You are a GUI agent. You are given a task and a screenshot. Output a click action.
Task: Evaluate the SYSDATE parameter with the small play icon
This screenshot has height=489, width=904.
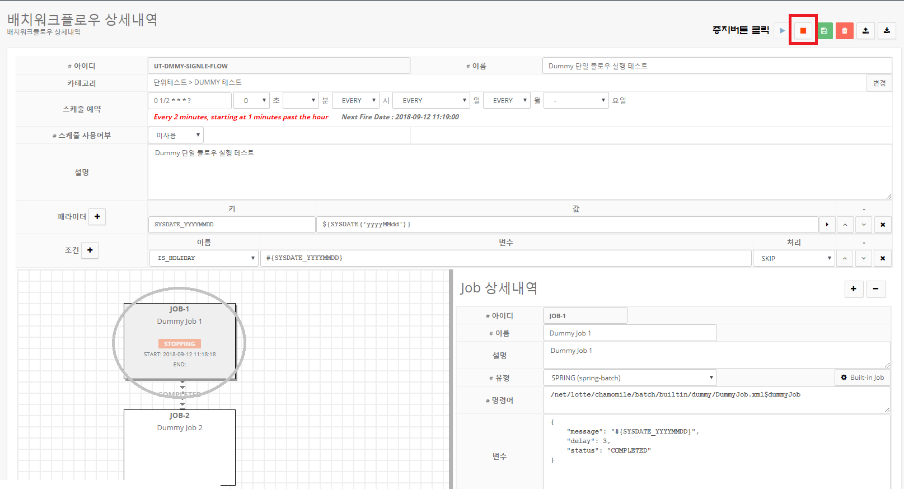pos(827,224)
